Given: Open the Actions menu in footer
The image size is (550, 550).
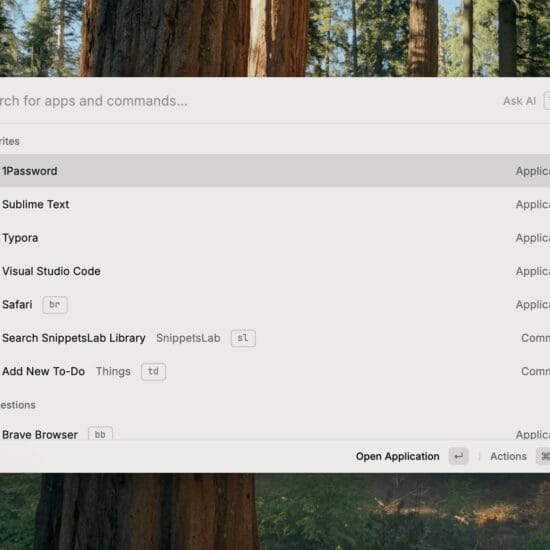Looking at the screenshot, I should point(508,456).
